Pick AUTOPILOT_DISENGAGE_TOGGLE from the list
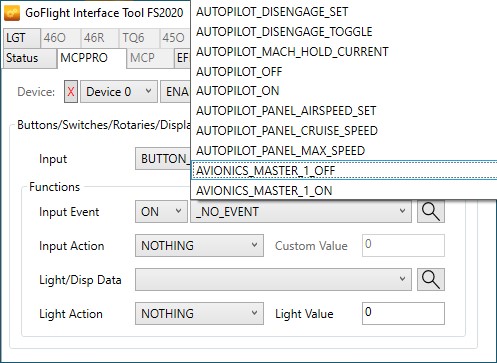The height and width of the screenshot is (363, 497). [x=344, y=32]
